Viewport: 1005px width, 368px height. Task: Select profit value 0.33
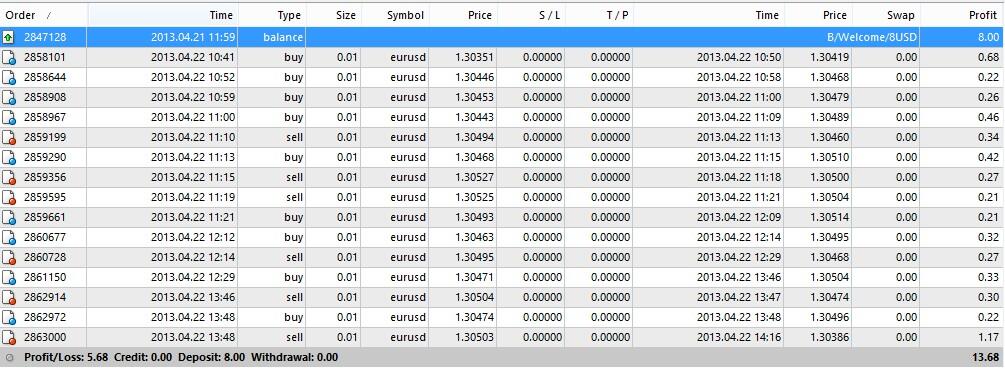(988, 277)
